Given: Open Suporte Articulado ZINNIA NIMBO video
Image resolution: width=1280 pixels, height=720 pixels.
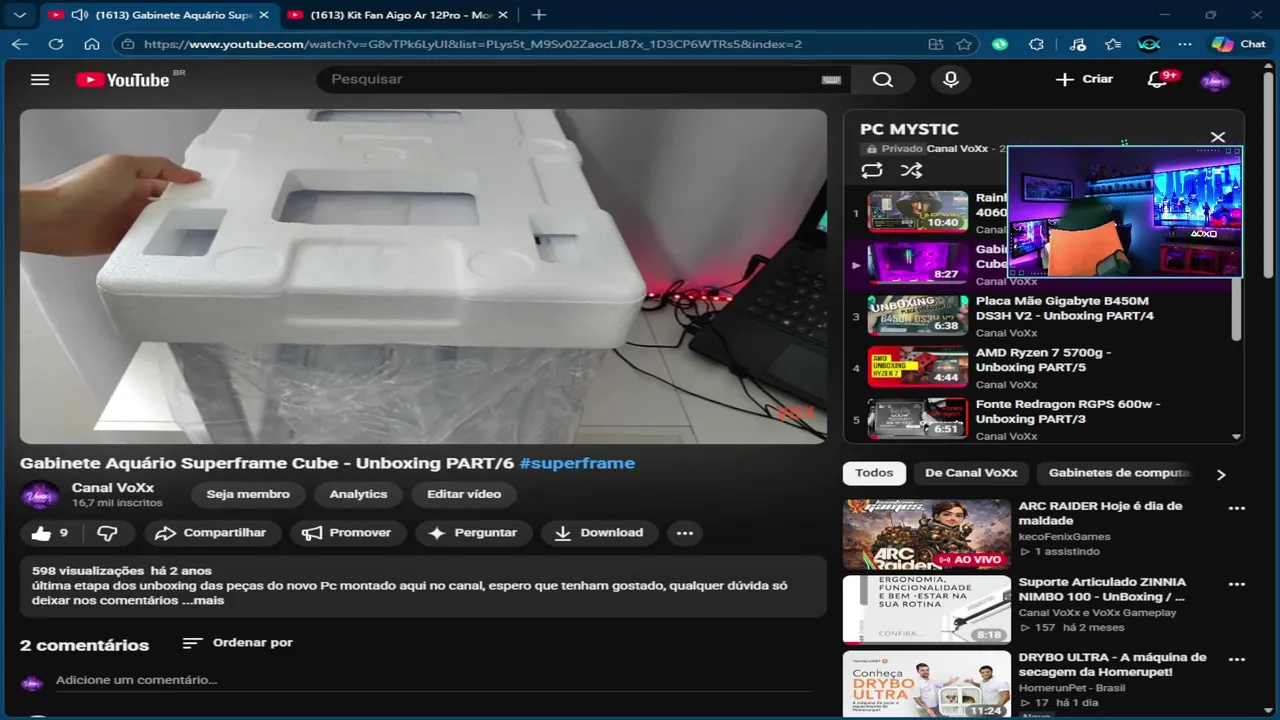Looking at the screenshot, I should click(x=1102, y=589).
